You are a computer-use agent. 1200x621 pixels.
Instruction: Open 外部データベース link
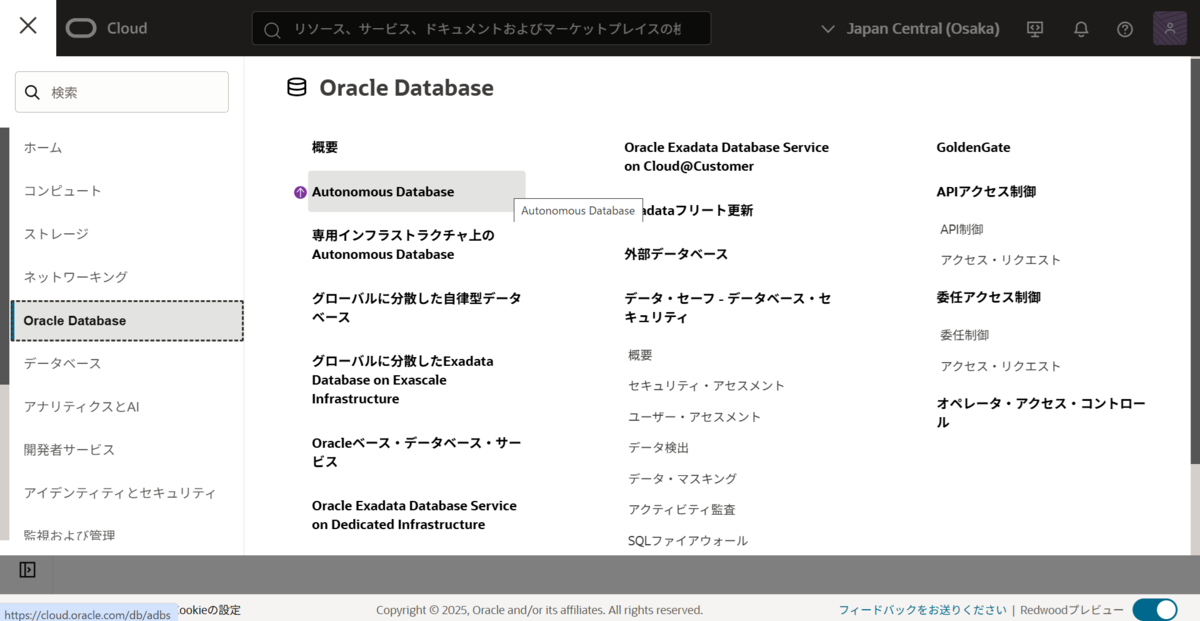[676, 254]
